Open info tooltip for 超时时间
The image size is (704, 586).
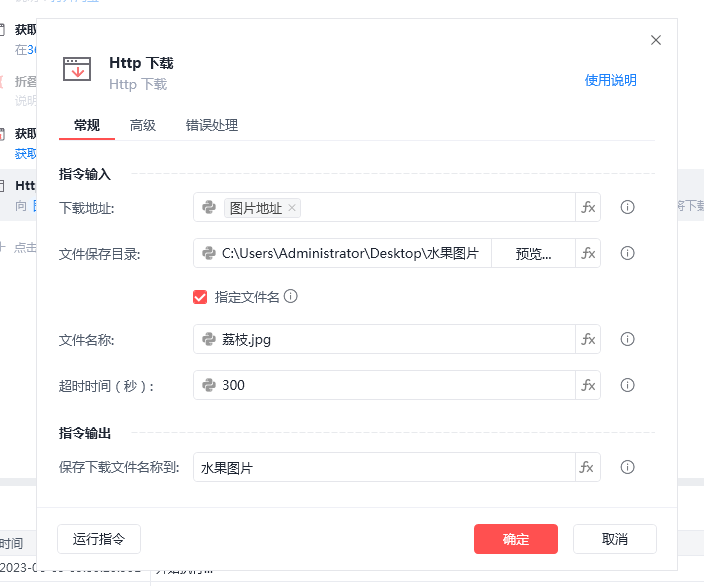coord(627,385)
